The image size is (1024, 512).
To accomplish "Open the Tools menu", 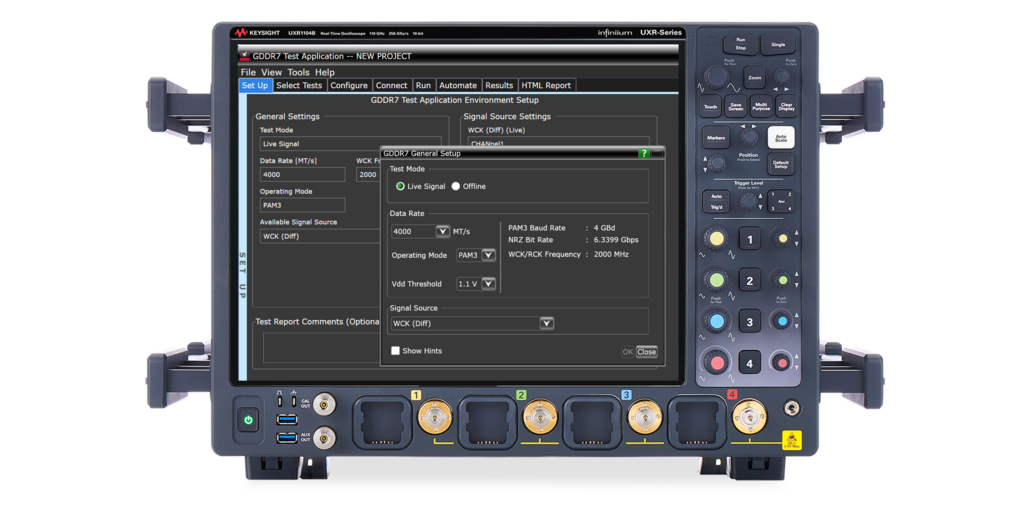I will point(298,72).
